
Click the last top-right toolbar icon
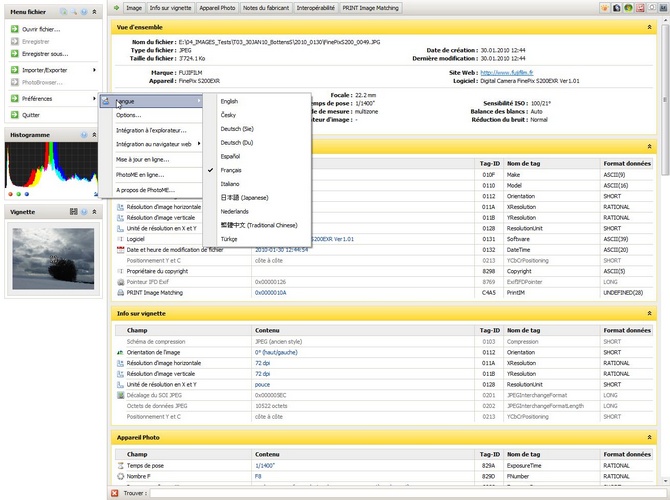click(662, 7)
